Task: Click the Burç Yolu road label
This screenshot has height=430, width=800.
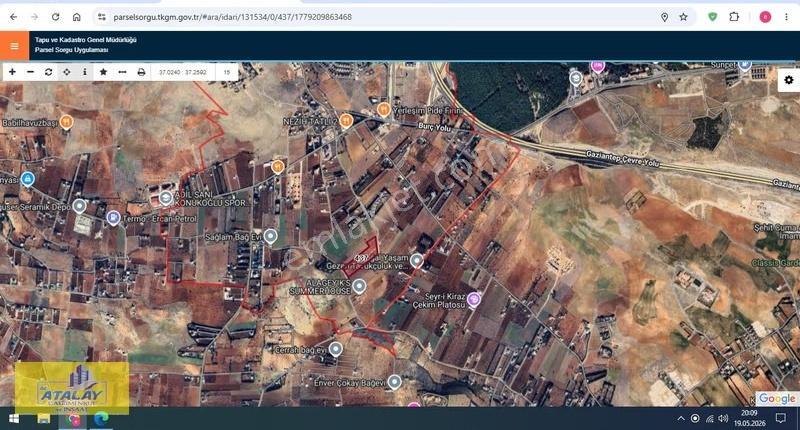Action: click(x=434, y=127)
